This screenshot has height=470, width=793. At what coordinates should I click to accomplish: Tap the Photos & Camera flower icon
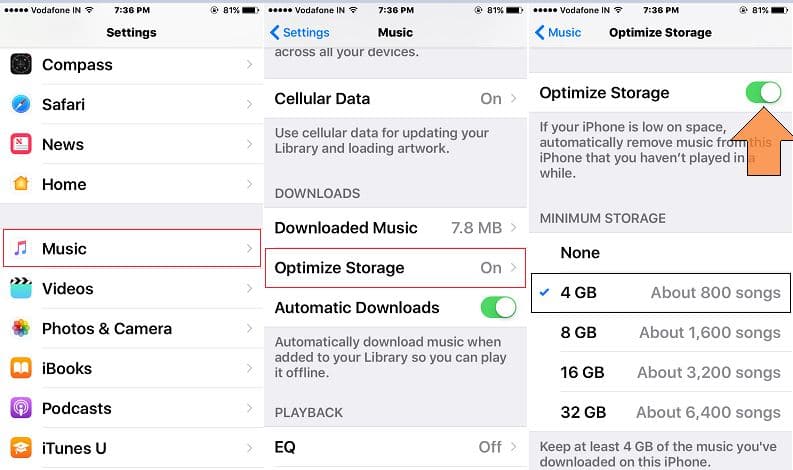pyautogui.click(x=21, y=328)
